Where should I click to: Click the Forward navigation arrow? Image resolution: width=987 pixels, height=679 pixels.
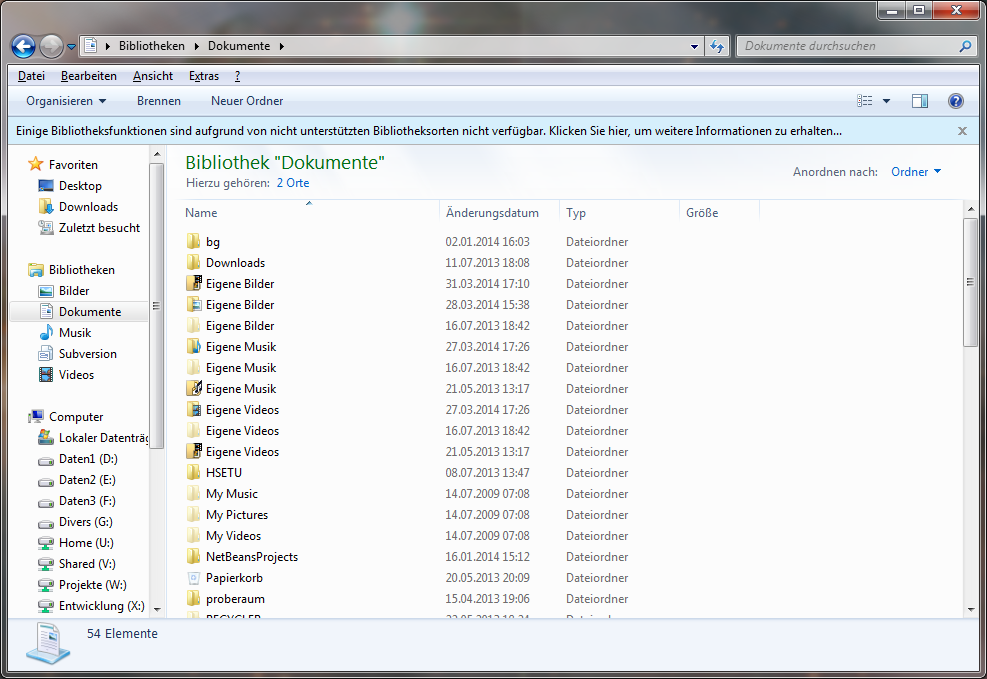(52, 46)
